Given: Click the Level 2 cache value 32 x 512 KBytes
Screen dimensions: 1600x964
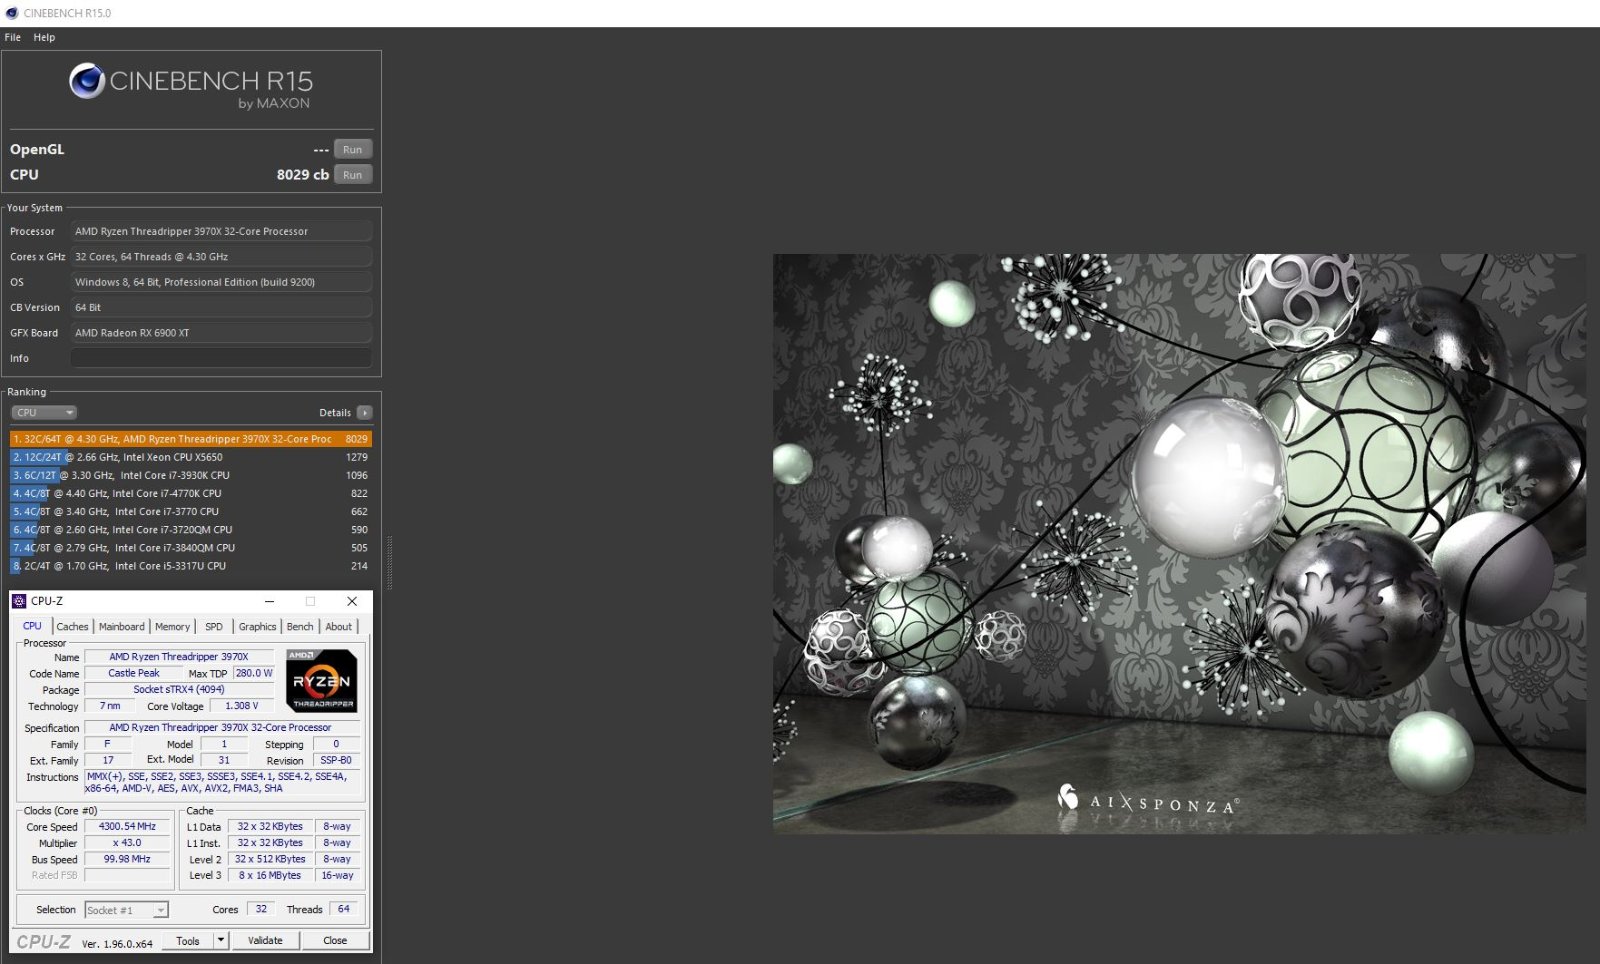Looking at the screenshot, I should click(x=270, y=859).
